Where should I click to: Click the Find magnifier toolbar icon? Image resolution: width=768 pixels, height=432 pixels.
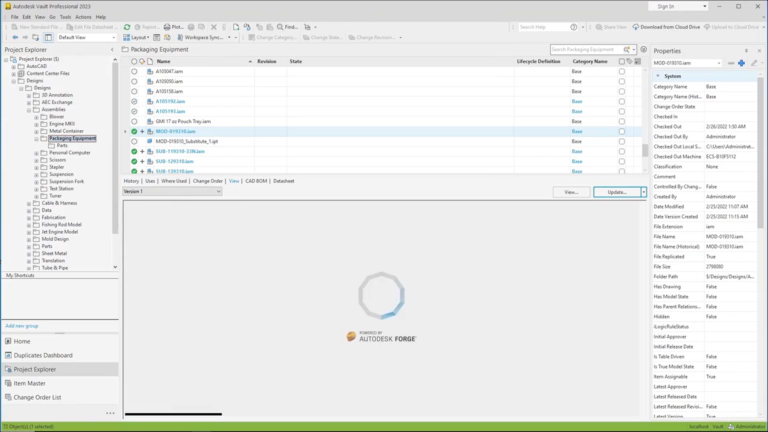click(x=280, y=27)
